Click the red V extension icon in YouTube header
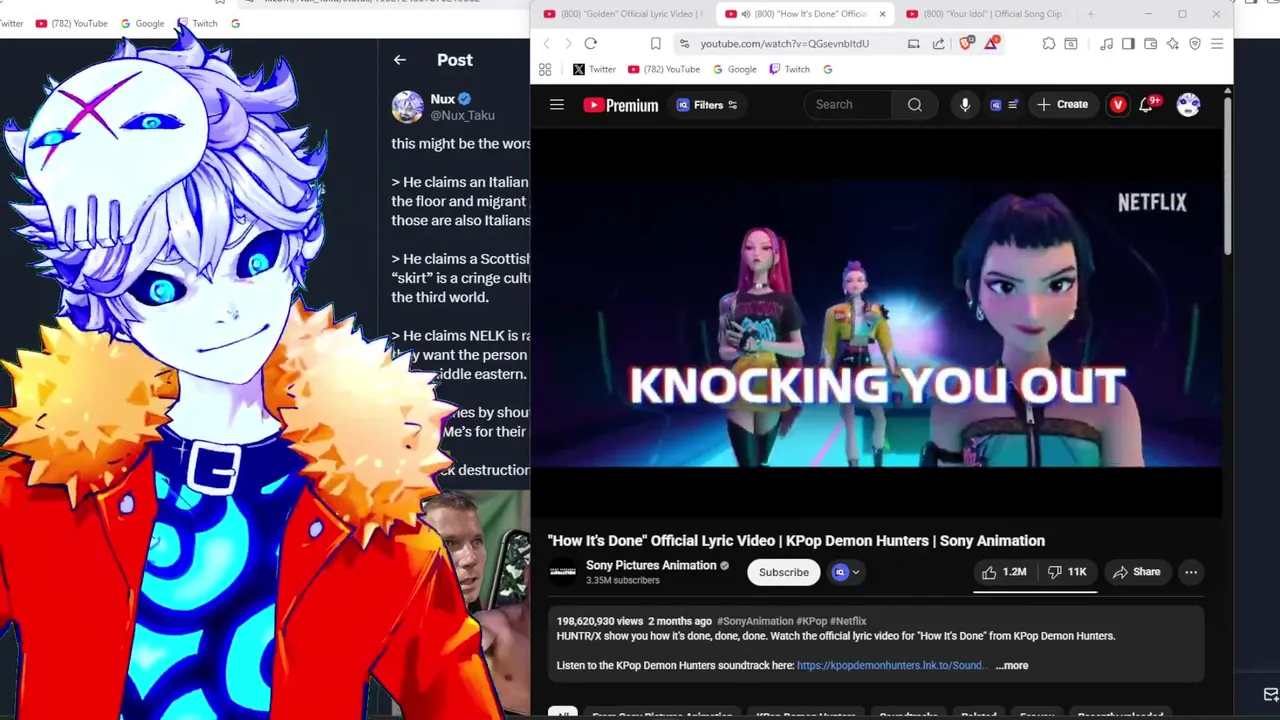The width and height of the screenshot is (1280, 720). (x=1118, y=104)
